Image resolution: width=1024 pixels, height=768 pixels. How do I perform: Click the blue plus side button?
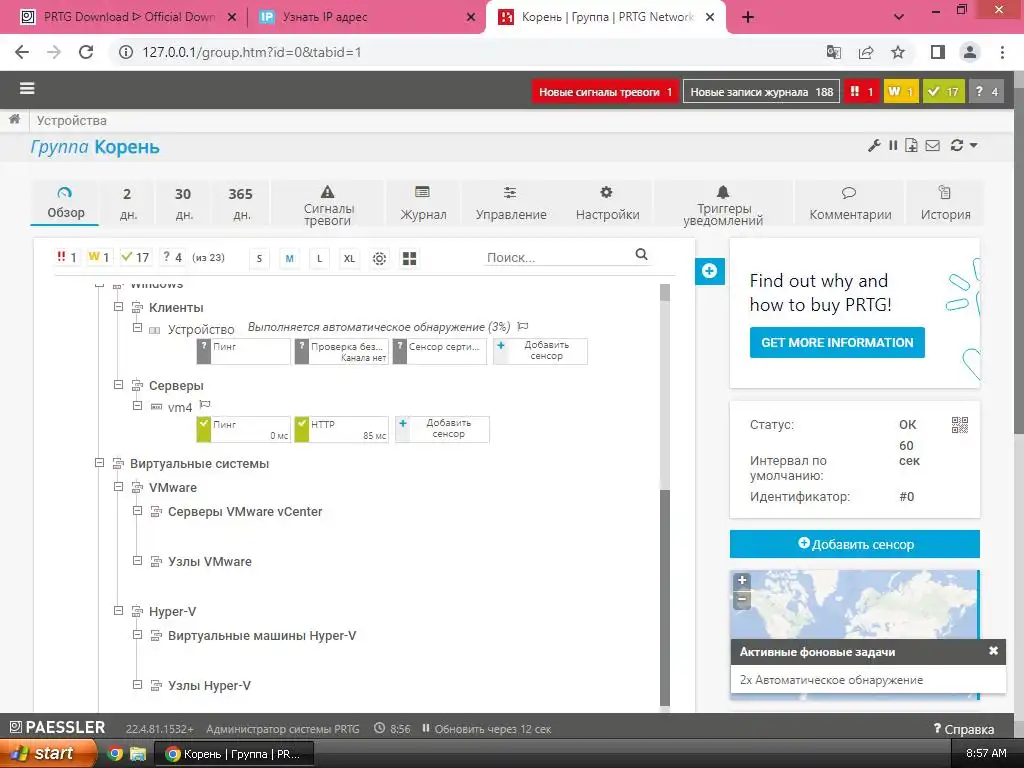click(x=709, y=271)
